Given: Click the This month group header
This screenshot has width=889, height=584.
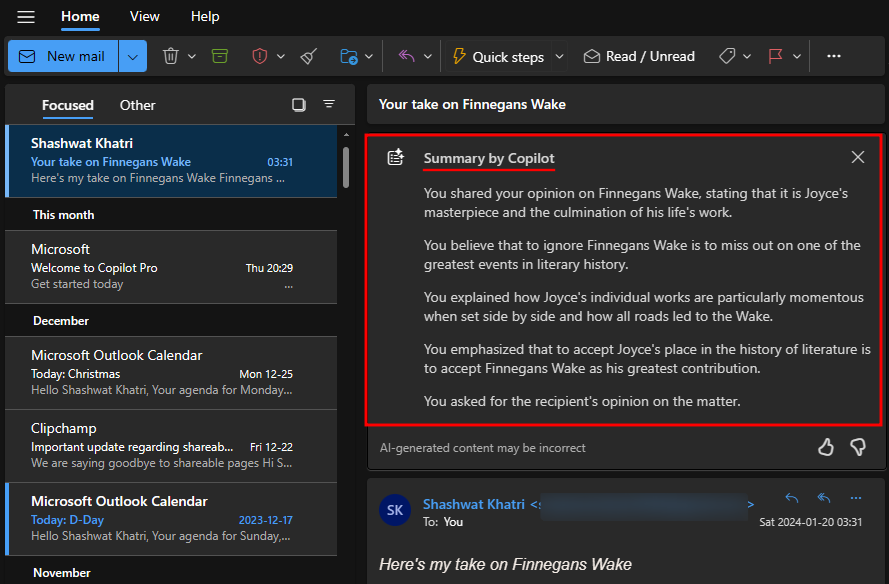Looking at the screenshot, I should pos(64,215).
